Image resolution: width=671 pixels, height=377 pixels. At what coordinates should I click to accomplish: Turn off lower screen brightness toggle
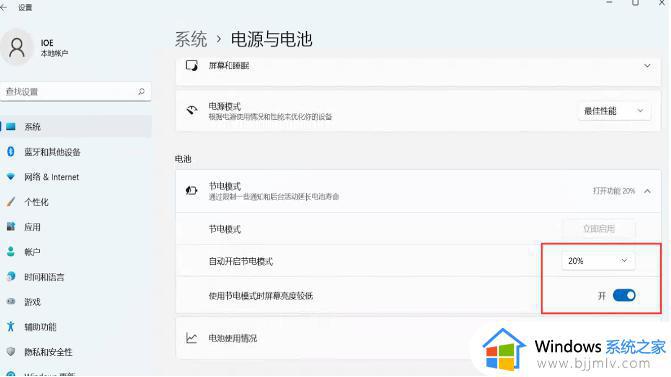pyautogui.click(x=624, y=295)
